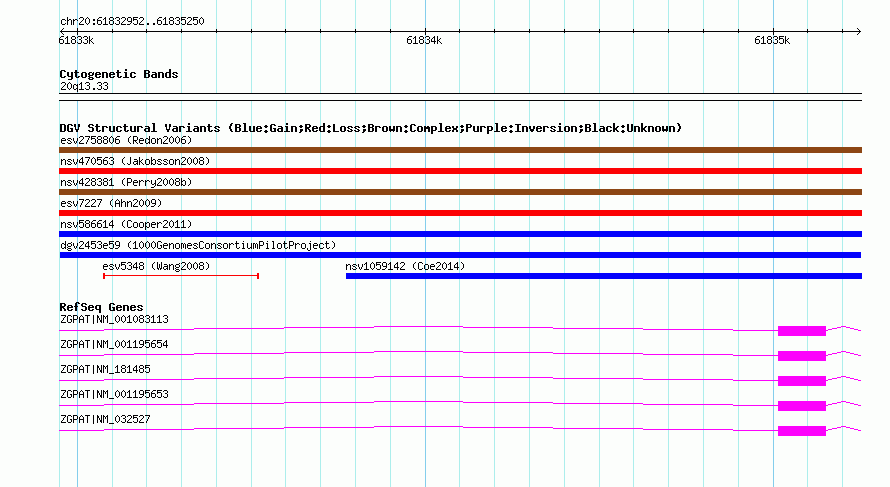
Task: Select the exon block of ZGPAT NM_032527
Action: [801, 431]
